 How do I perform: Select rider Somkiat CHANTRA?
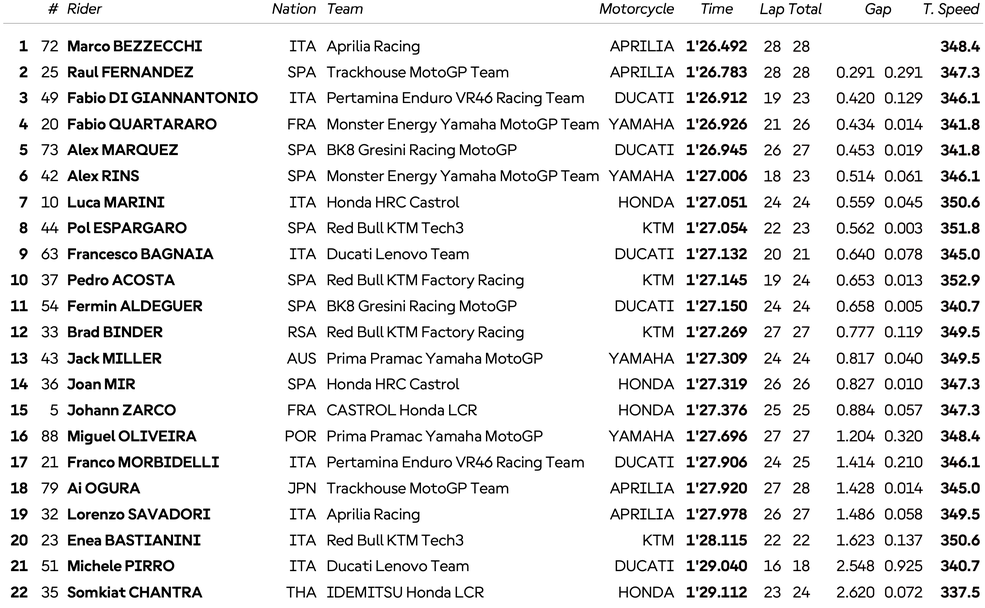(134, 592)
